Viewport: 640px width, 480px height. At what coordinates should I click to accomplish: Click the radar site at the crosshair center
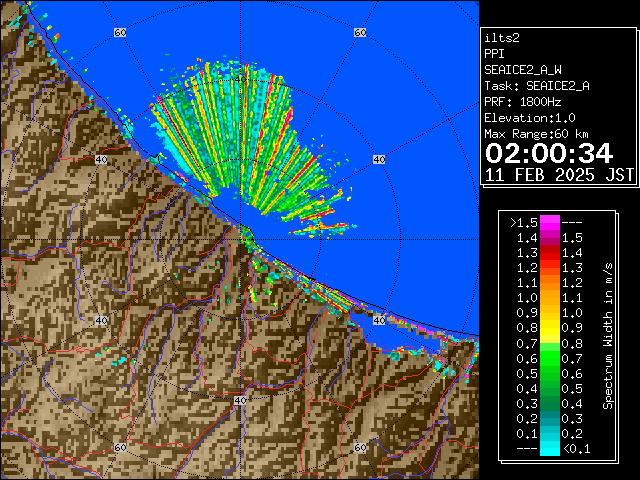[x=240, y=240]
